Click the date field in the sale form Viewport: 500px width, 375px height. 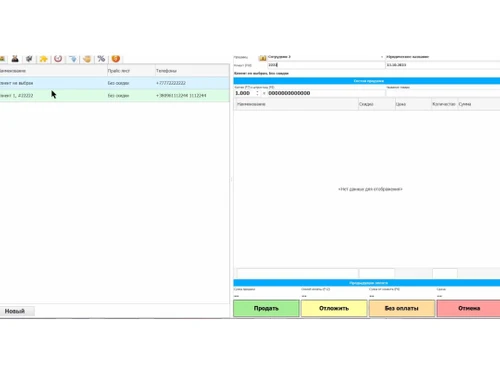[443, 65]
